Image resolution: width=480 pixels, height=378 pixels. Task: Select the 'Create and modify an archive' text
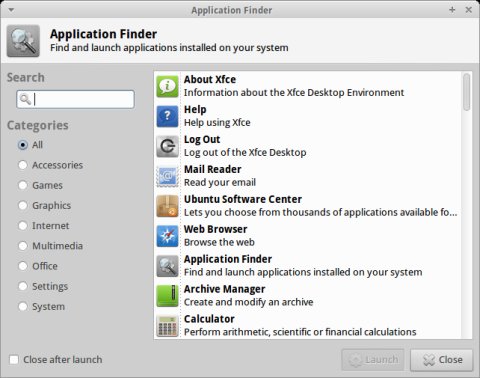pos(249,302)
